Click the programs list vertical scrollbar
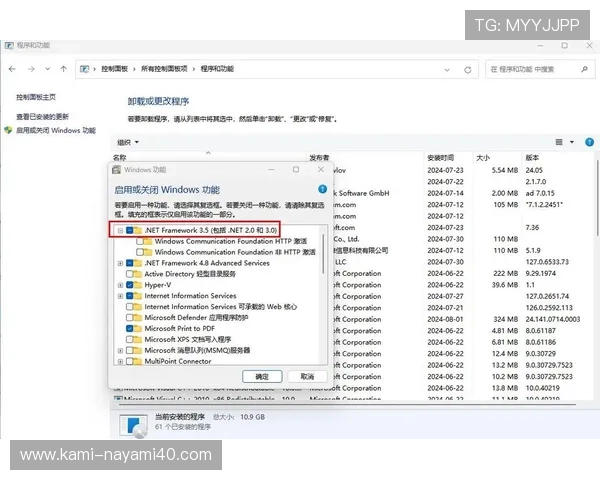The height and width of the screenshot is (480, 600). [597, 198]
